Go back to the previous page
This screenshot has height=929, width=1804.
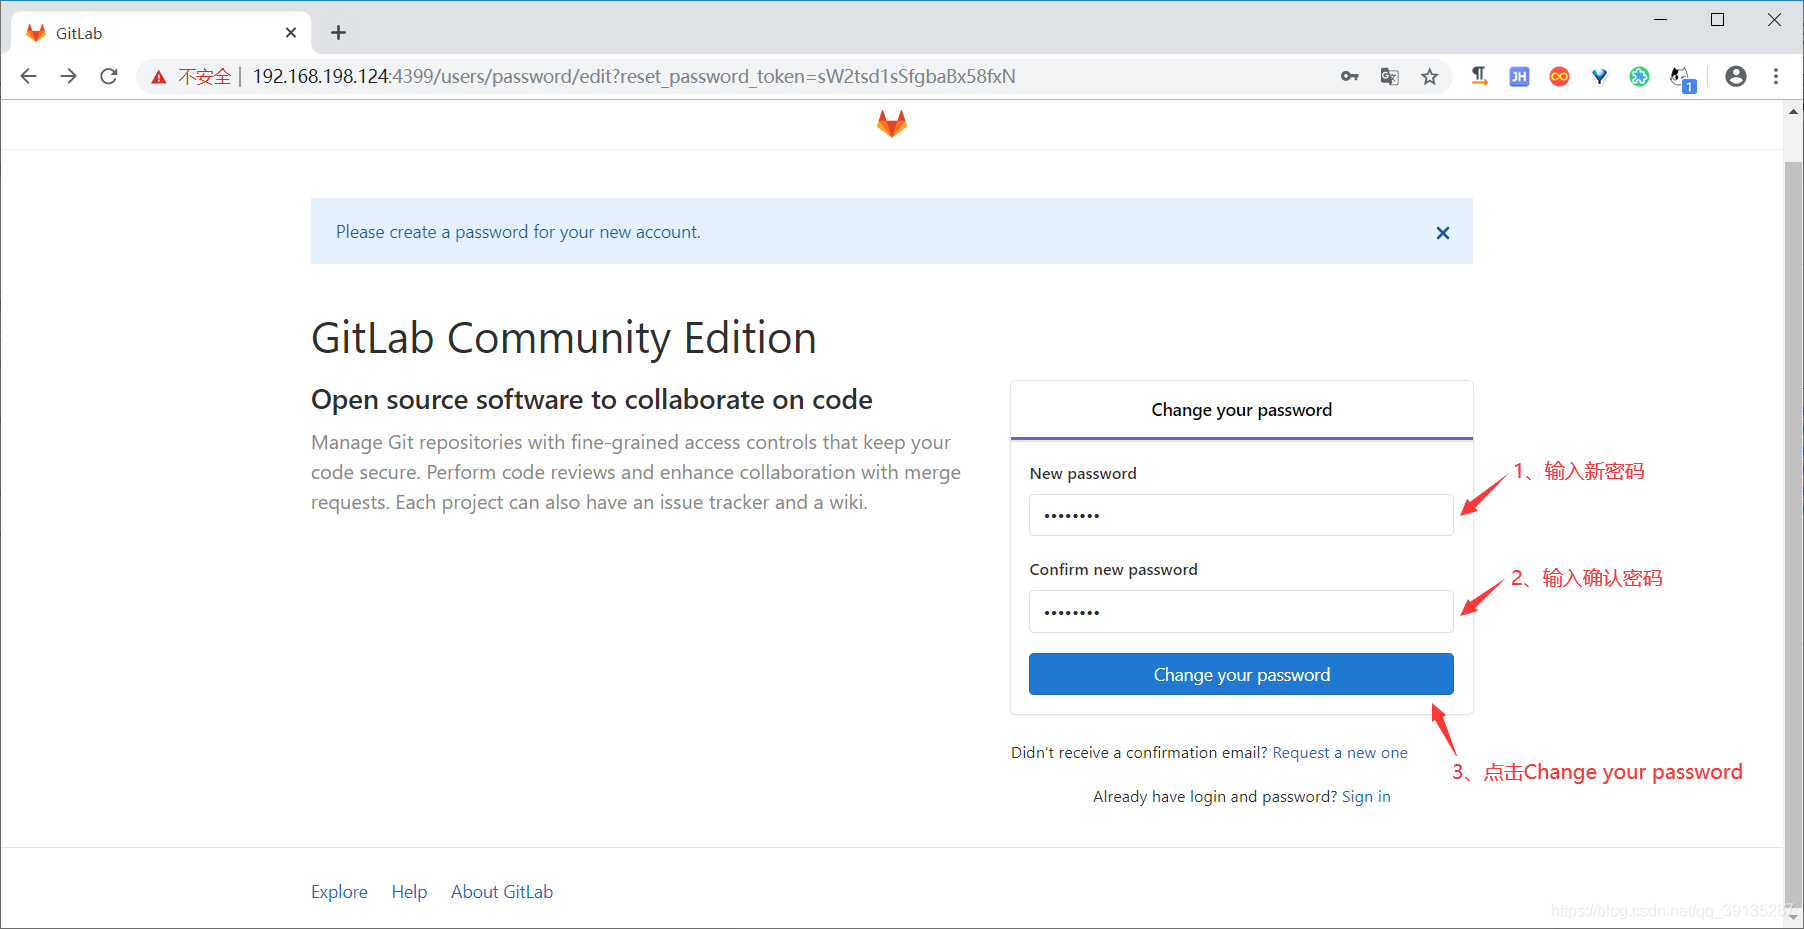[x=29, y=76]
